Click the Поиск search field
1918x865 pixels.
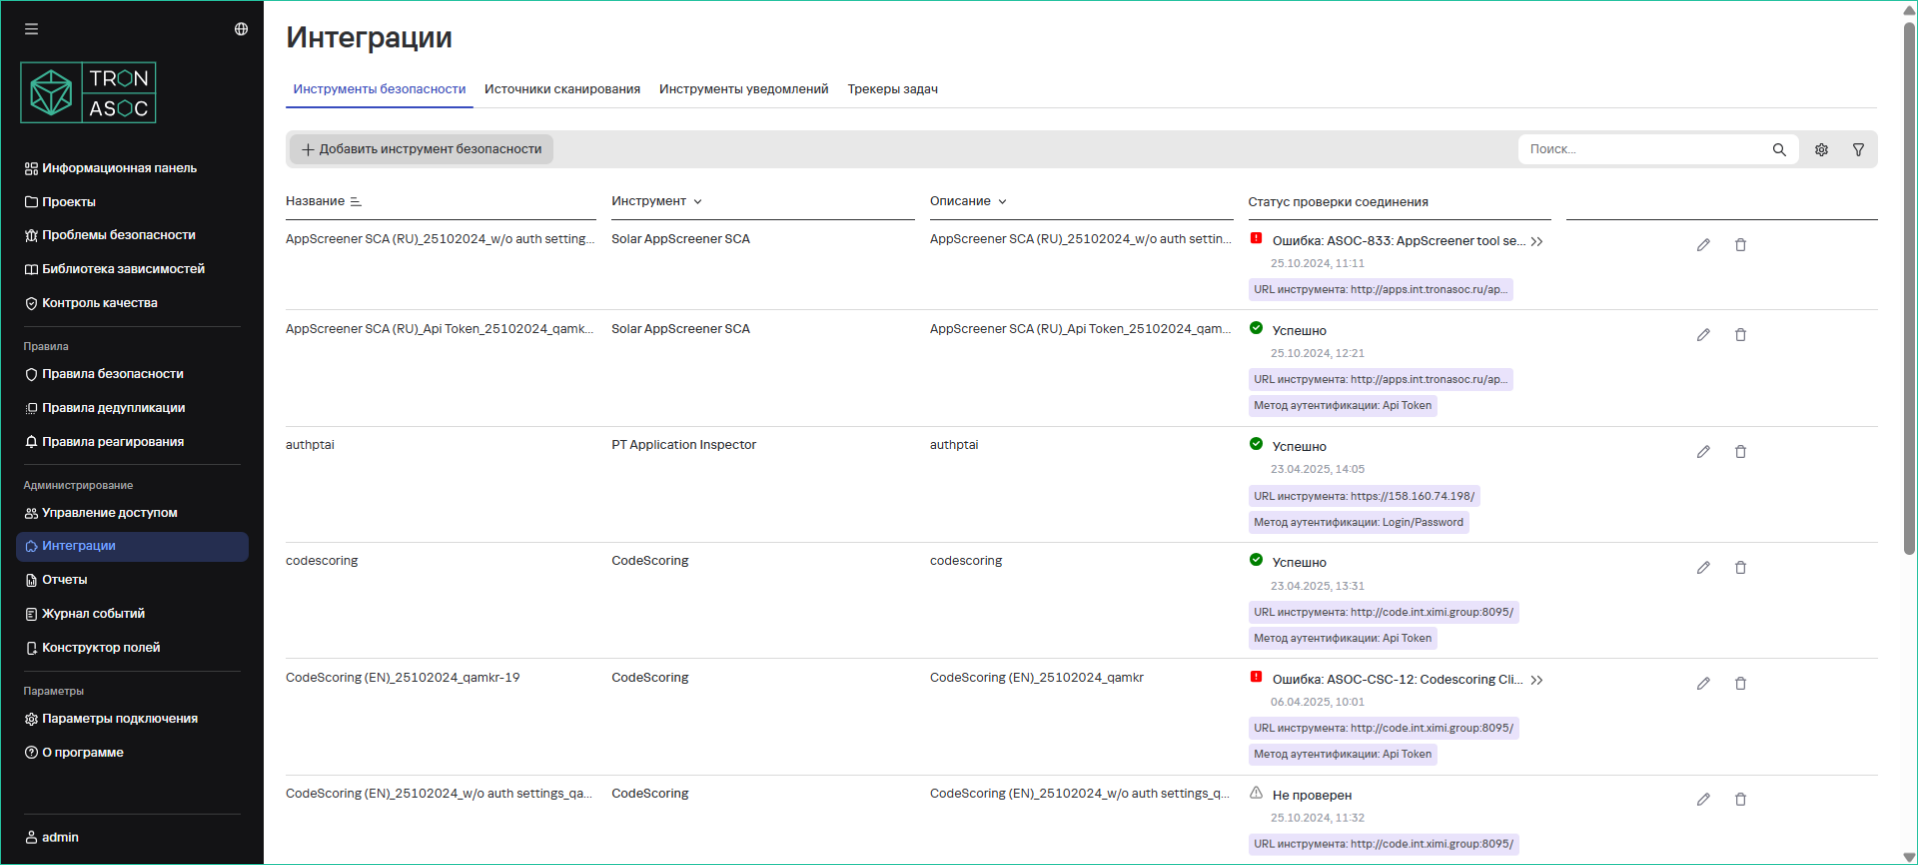pos(1645,149)
